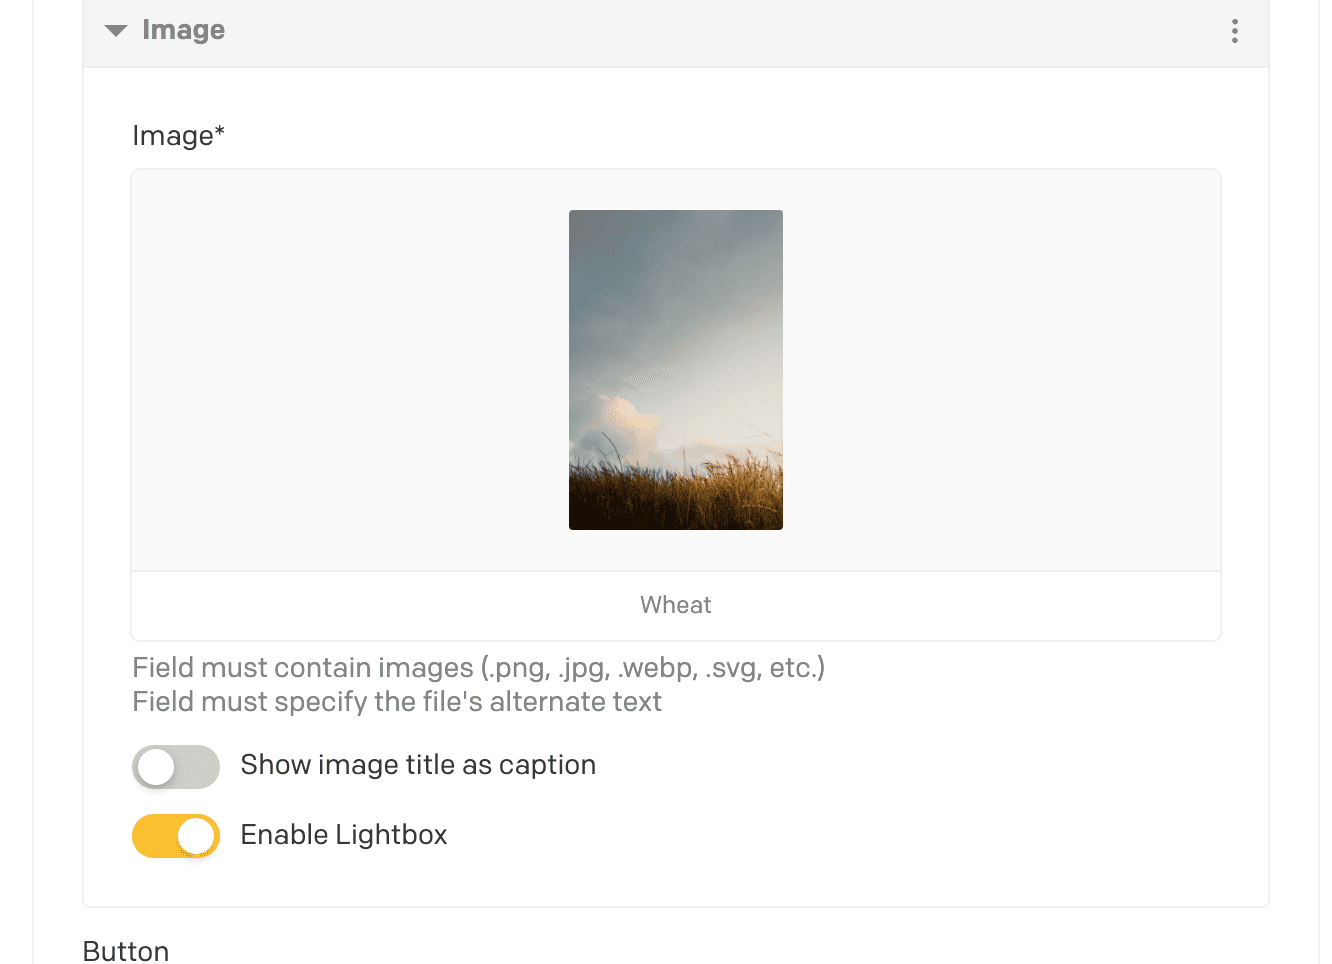
Task: Click empty preview area right of the photo
Action: click(1000, 370)
